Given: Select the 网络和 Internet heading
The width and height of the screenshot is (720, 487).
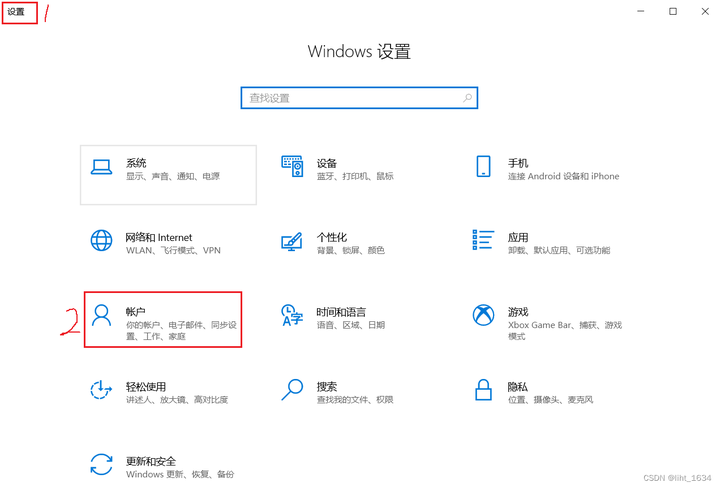Looking at the screenshot, I should pyautogui.click(x=159, y=237).
